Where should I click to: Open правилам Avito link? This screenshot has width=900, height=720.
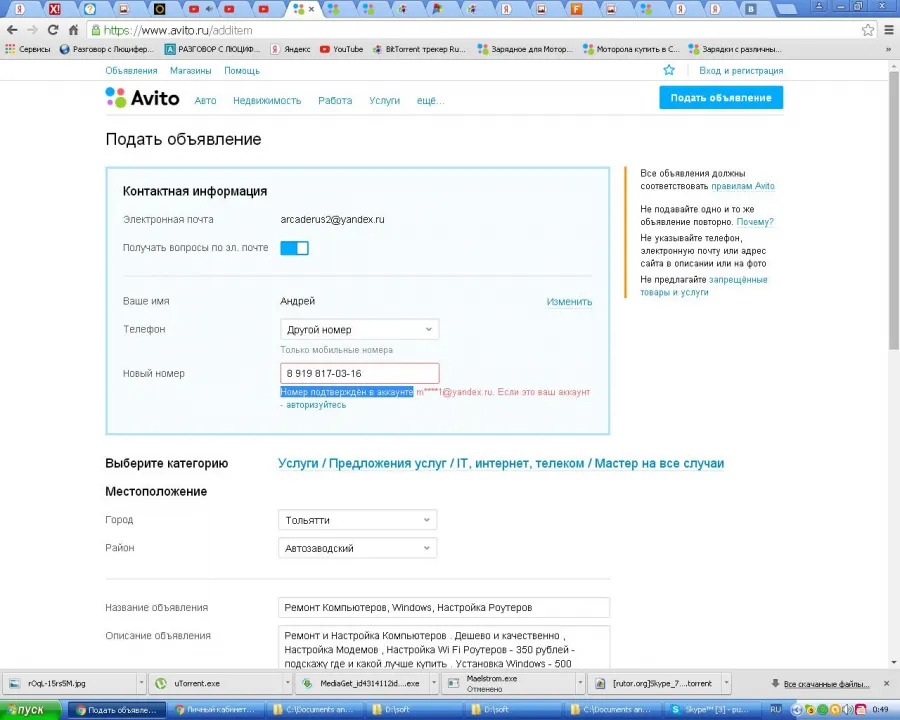click(x=743, y=186)
